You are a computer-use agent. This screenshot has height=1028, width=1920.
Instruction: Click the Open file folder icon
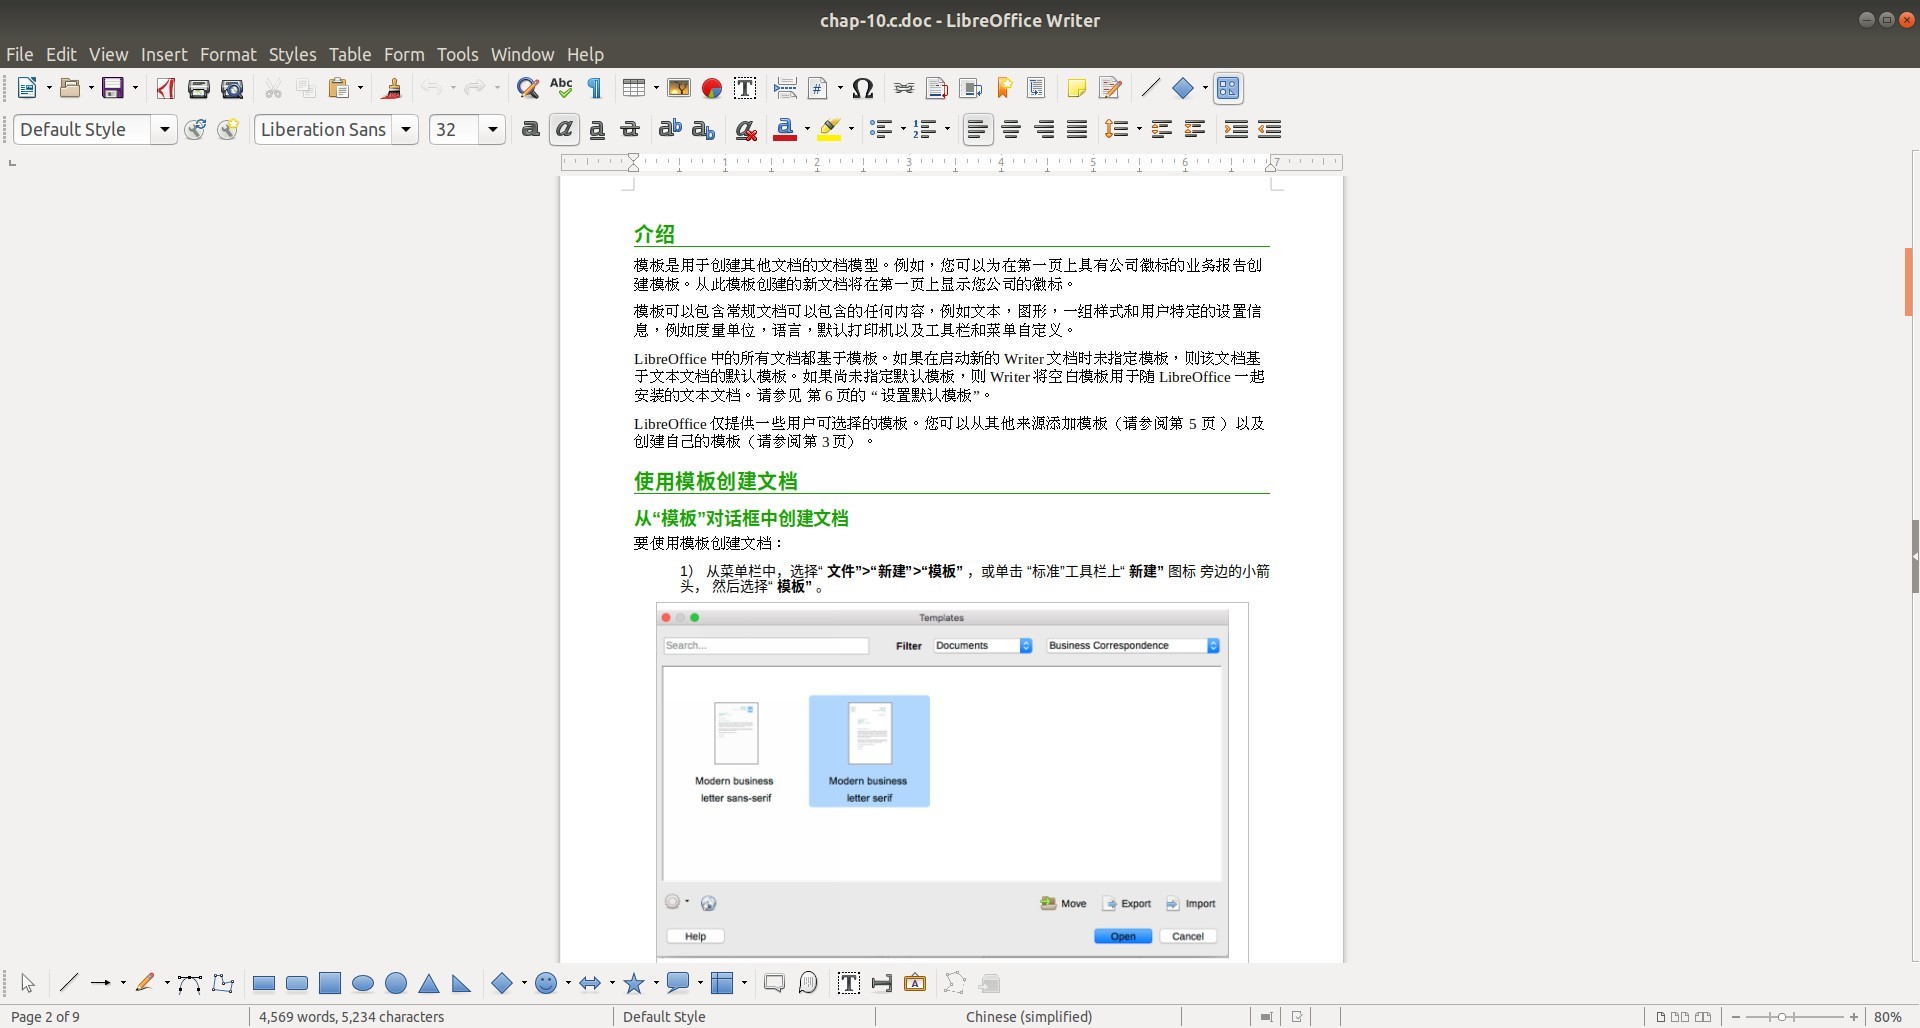click(x=69, y=89)
